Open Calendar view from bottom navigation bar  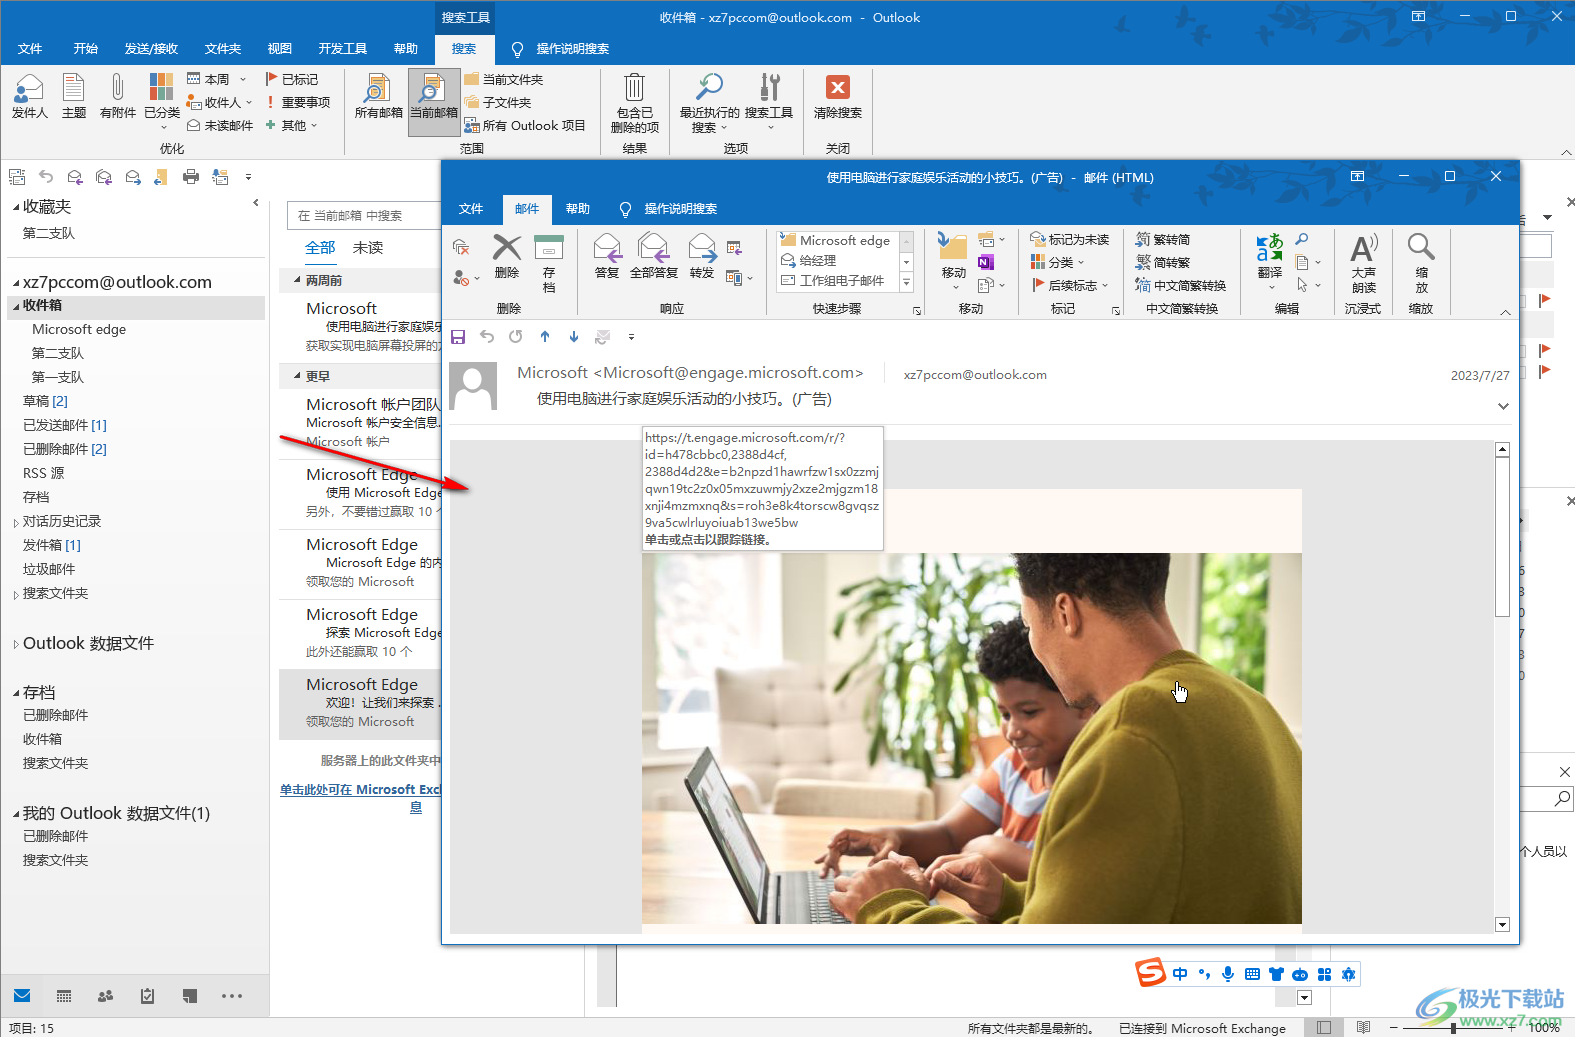(64, 996)
